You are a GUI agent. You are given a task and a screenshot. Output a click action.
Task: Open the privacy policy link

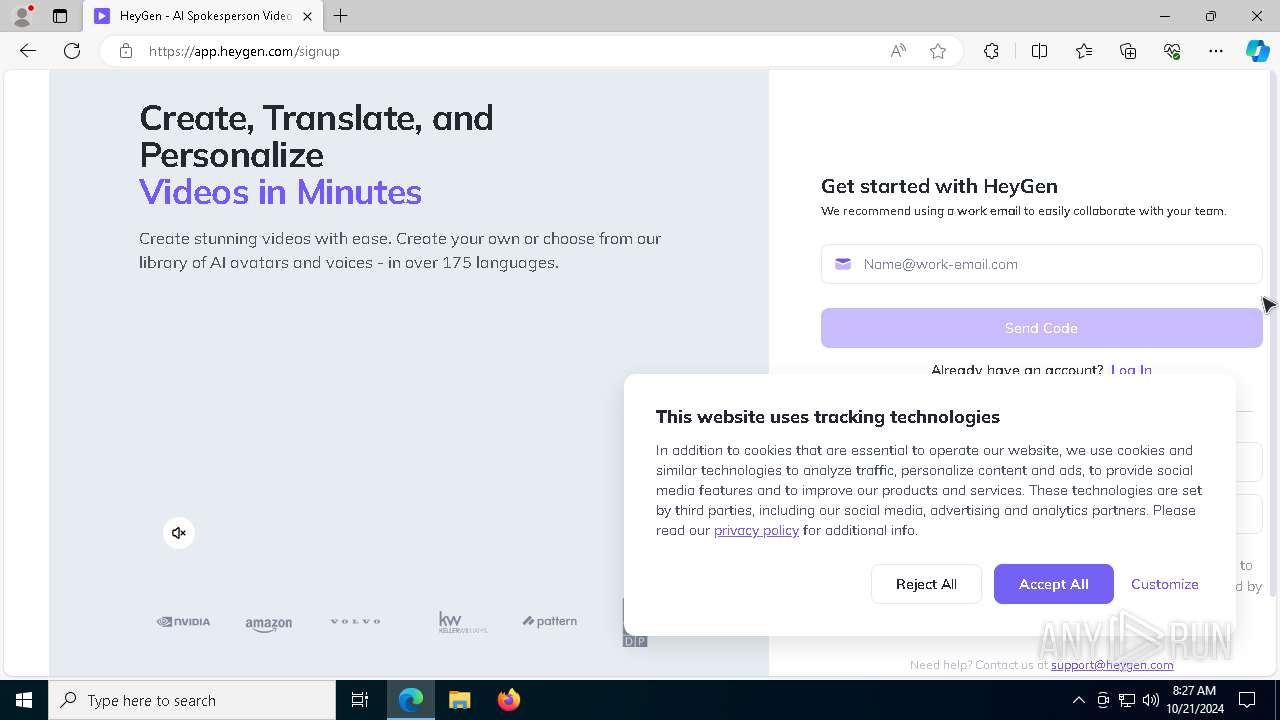[756, 530]
